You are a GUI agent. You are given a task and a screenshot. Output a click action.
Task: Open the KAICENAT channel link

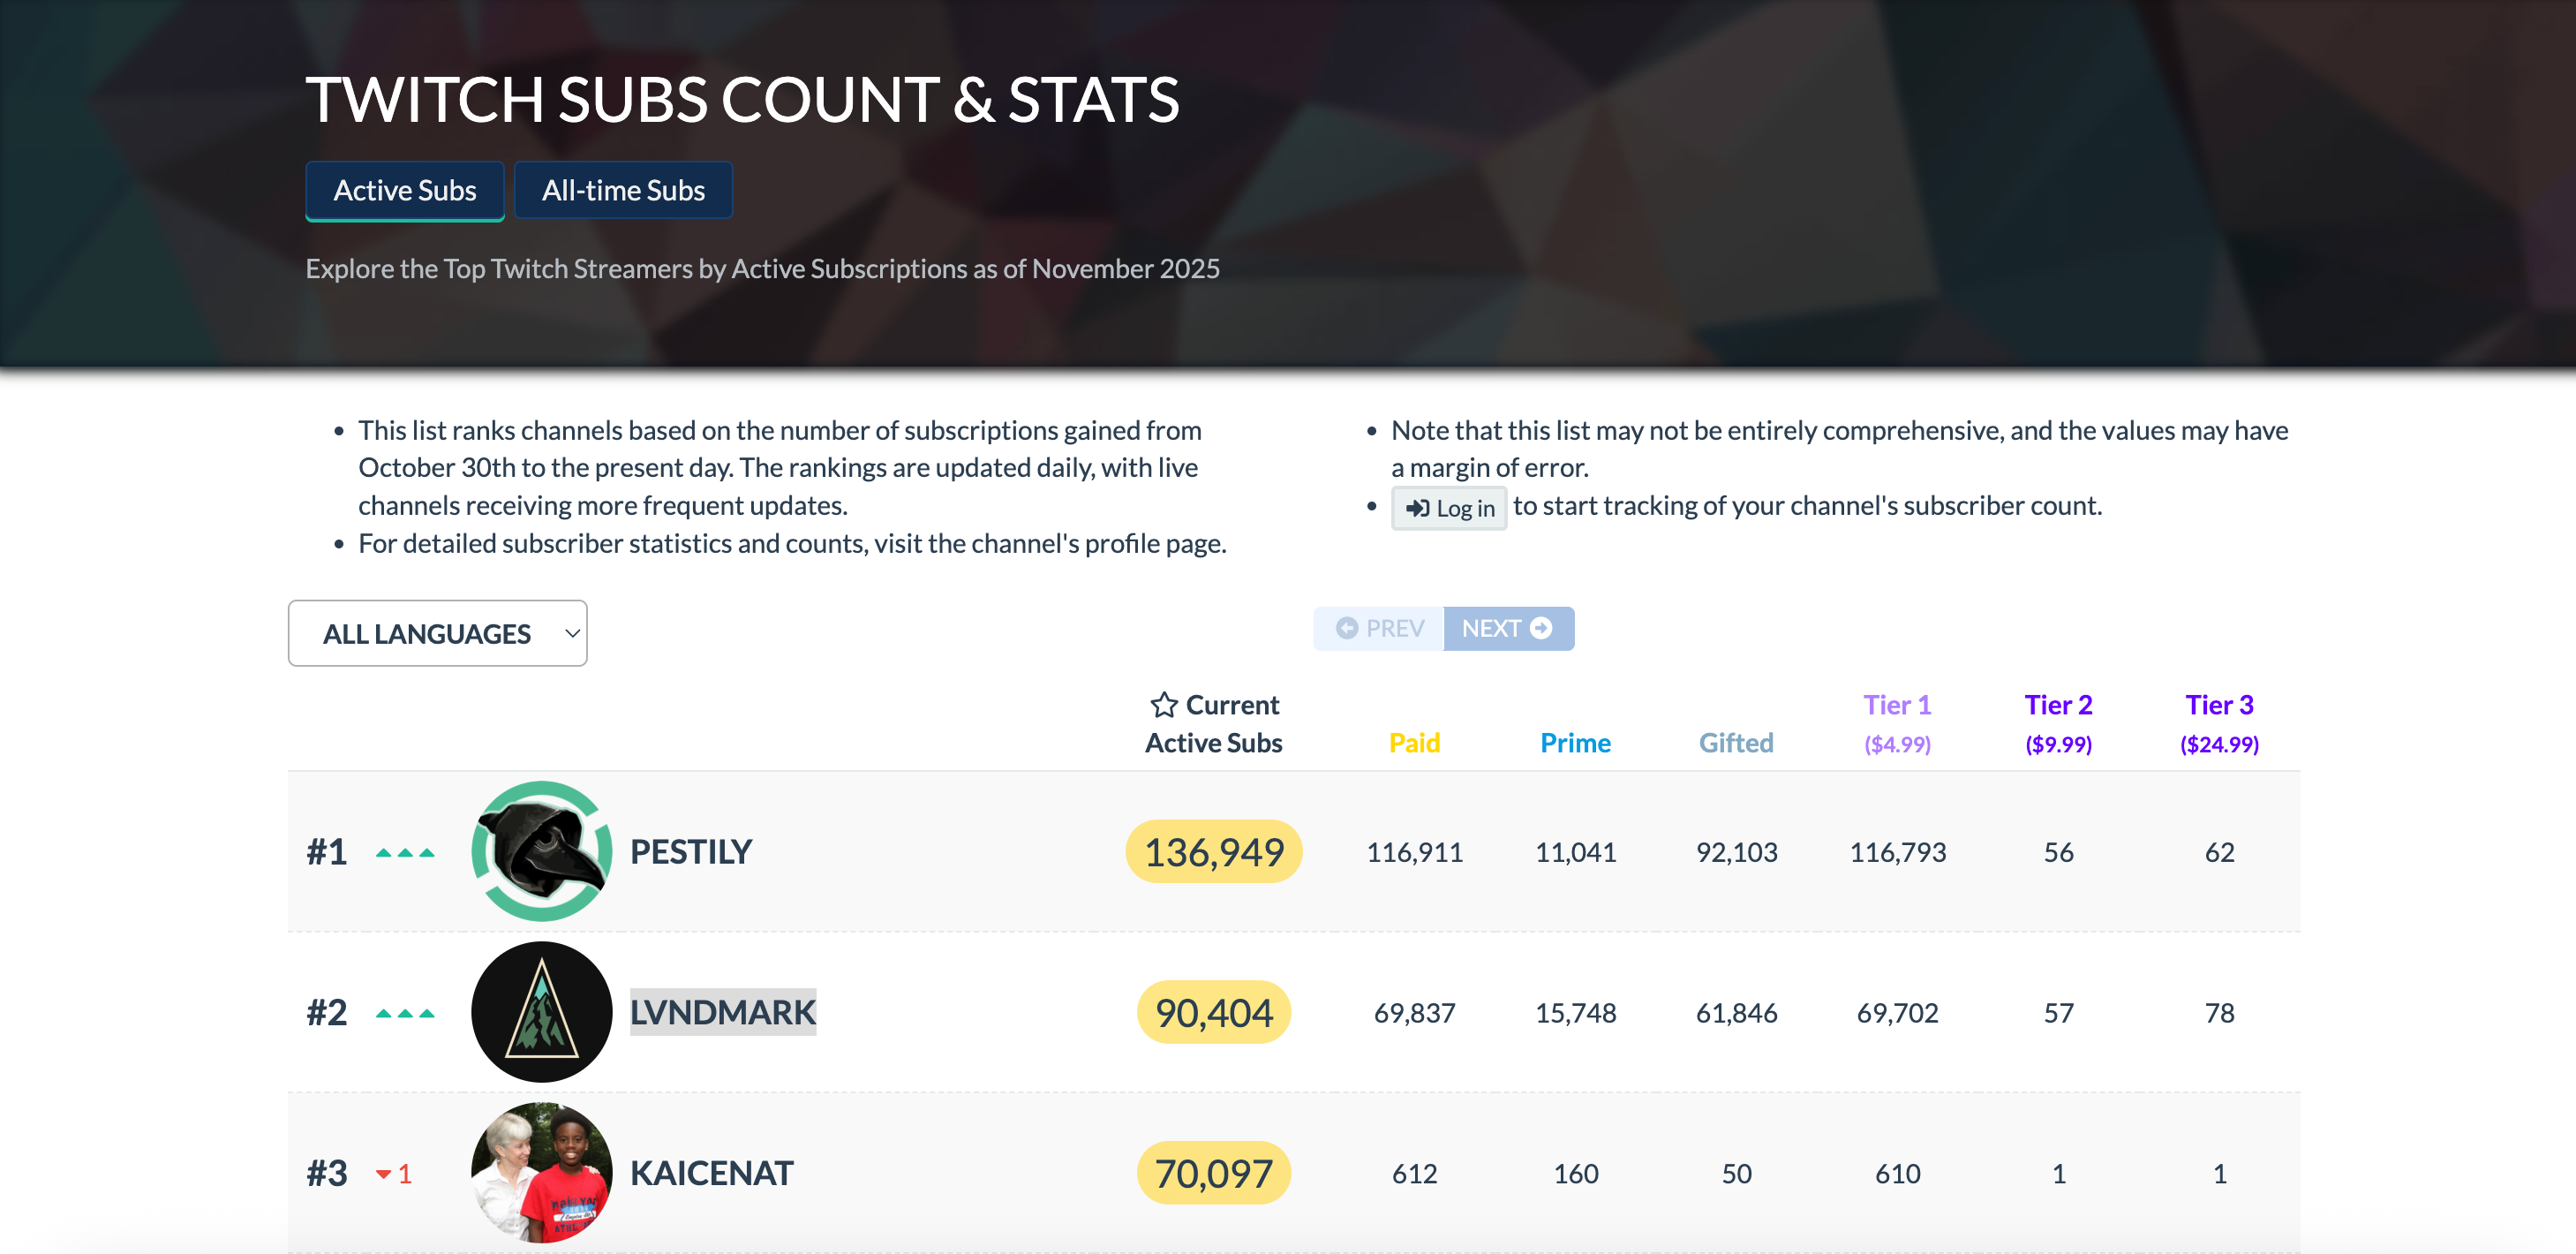(x=711, y=1173)
